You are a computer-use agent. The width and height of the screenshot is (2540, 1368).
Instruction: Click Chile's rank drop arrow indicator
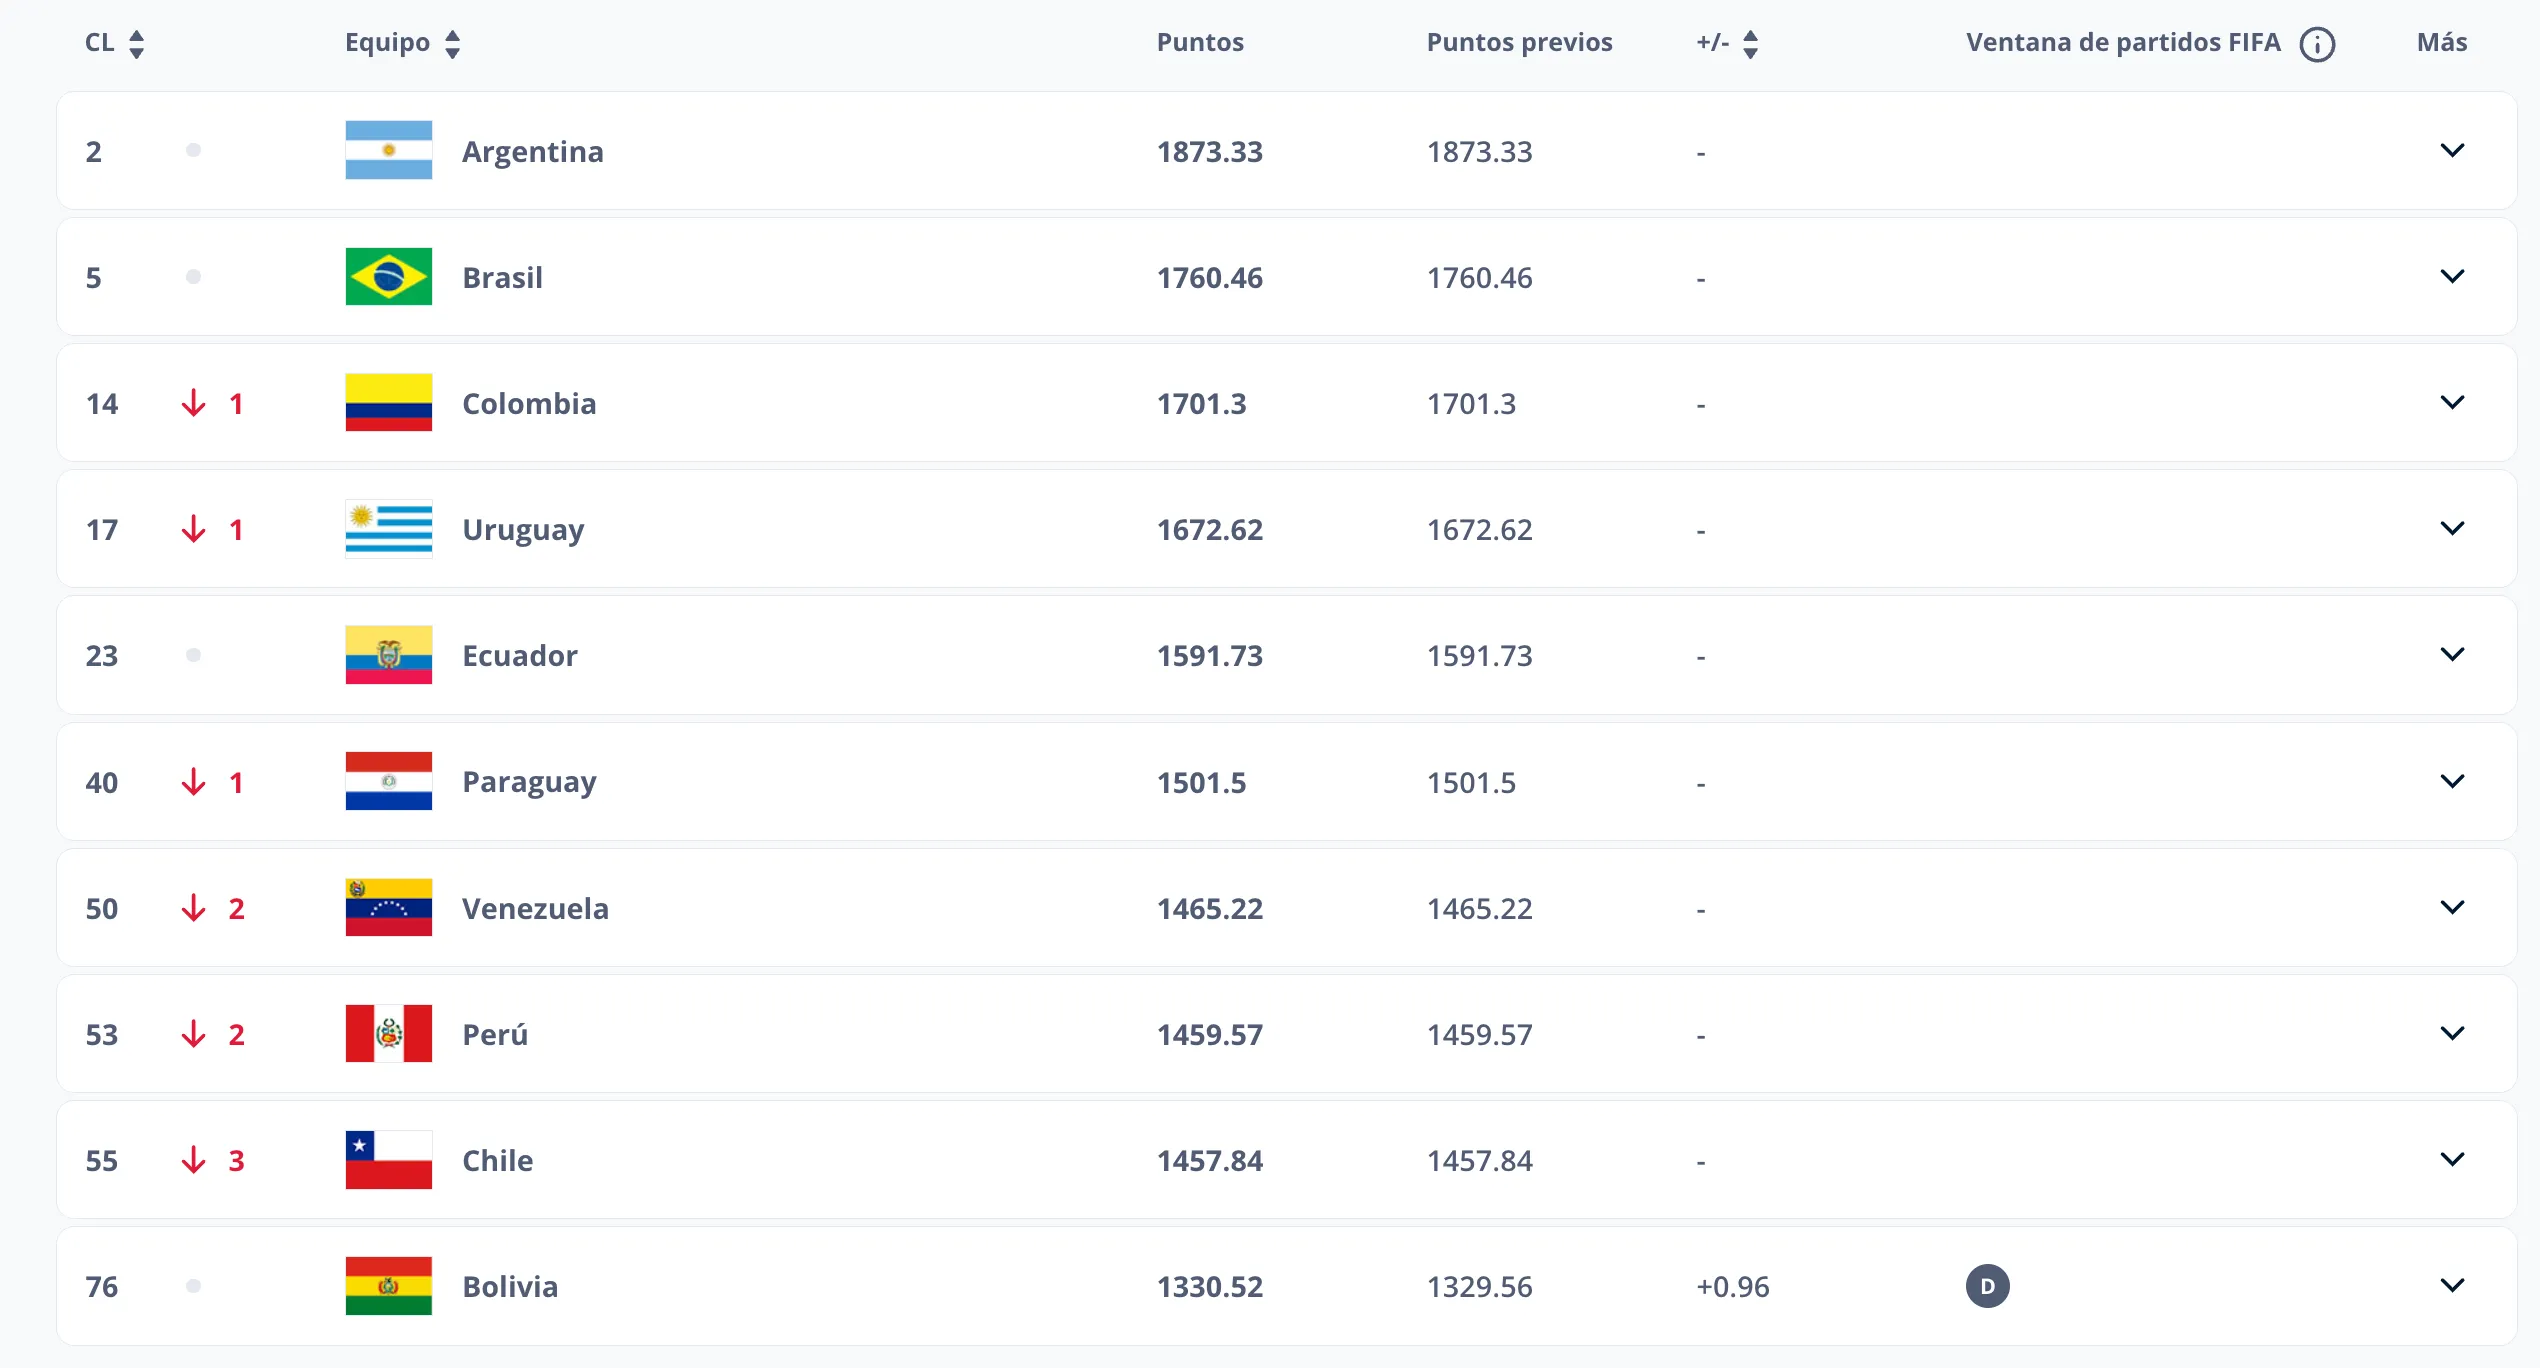tap(212, 1161)
